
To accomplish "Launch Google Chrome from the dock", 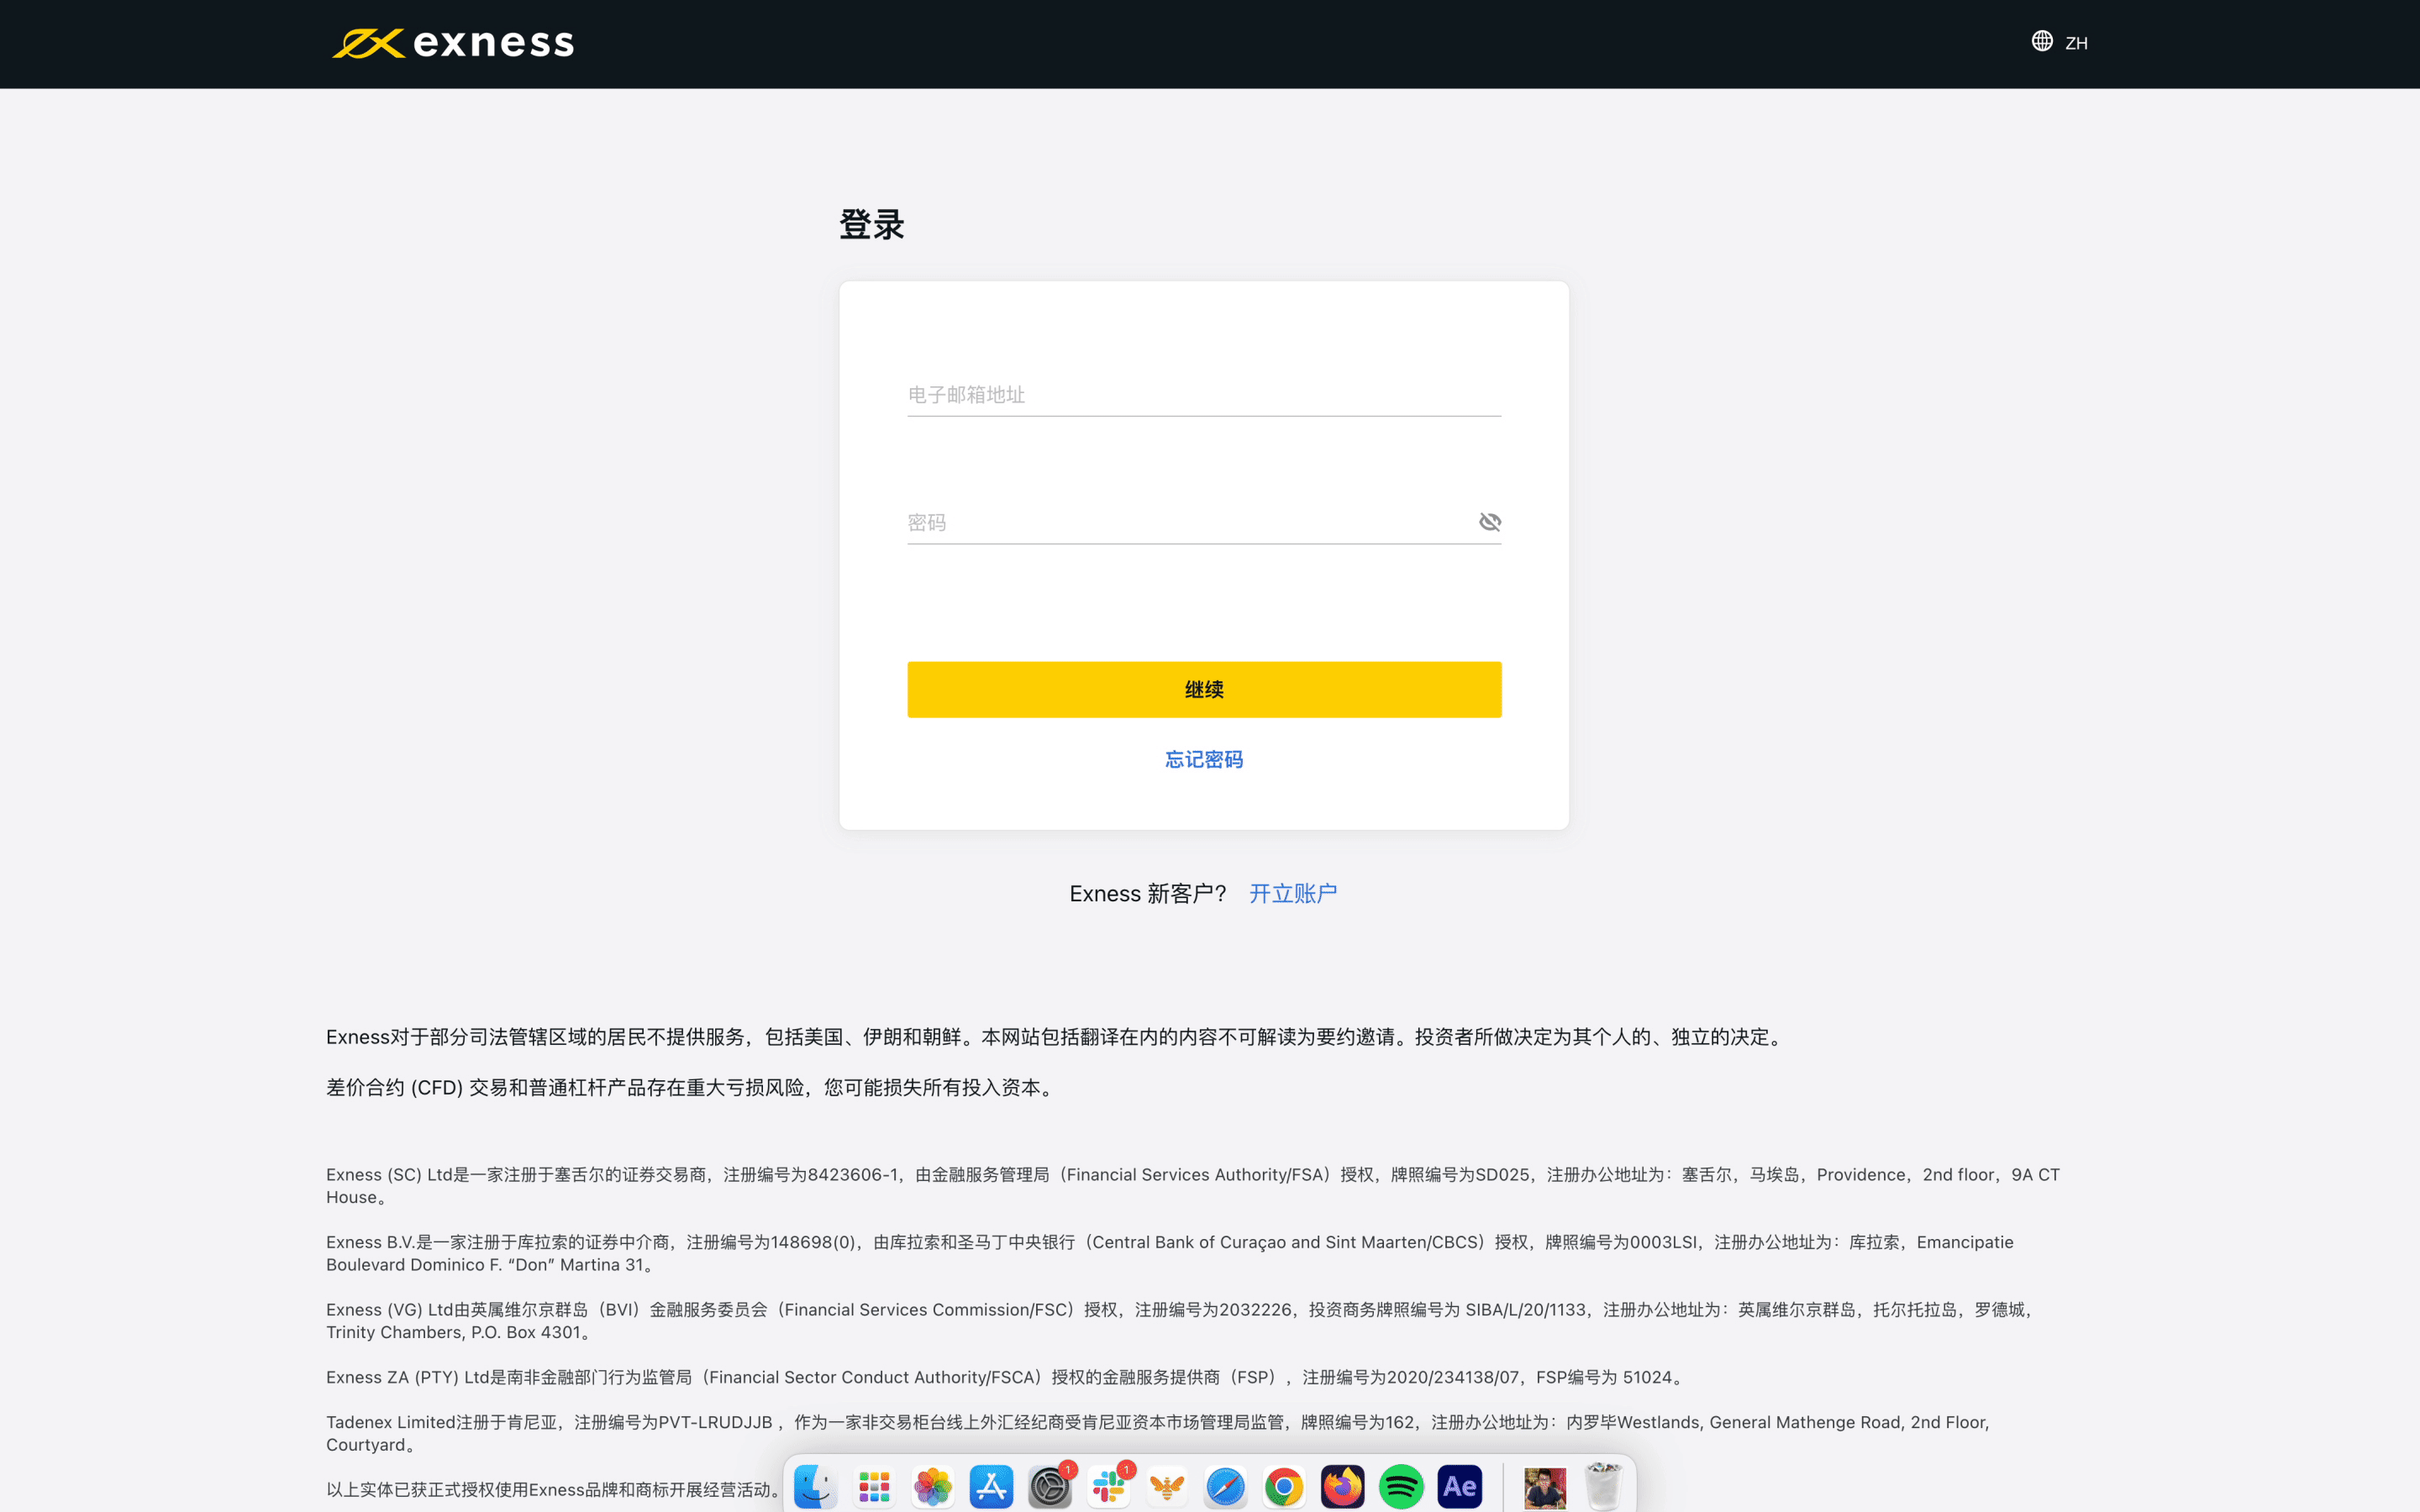I will coord(1284,1487).
